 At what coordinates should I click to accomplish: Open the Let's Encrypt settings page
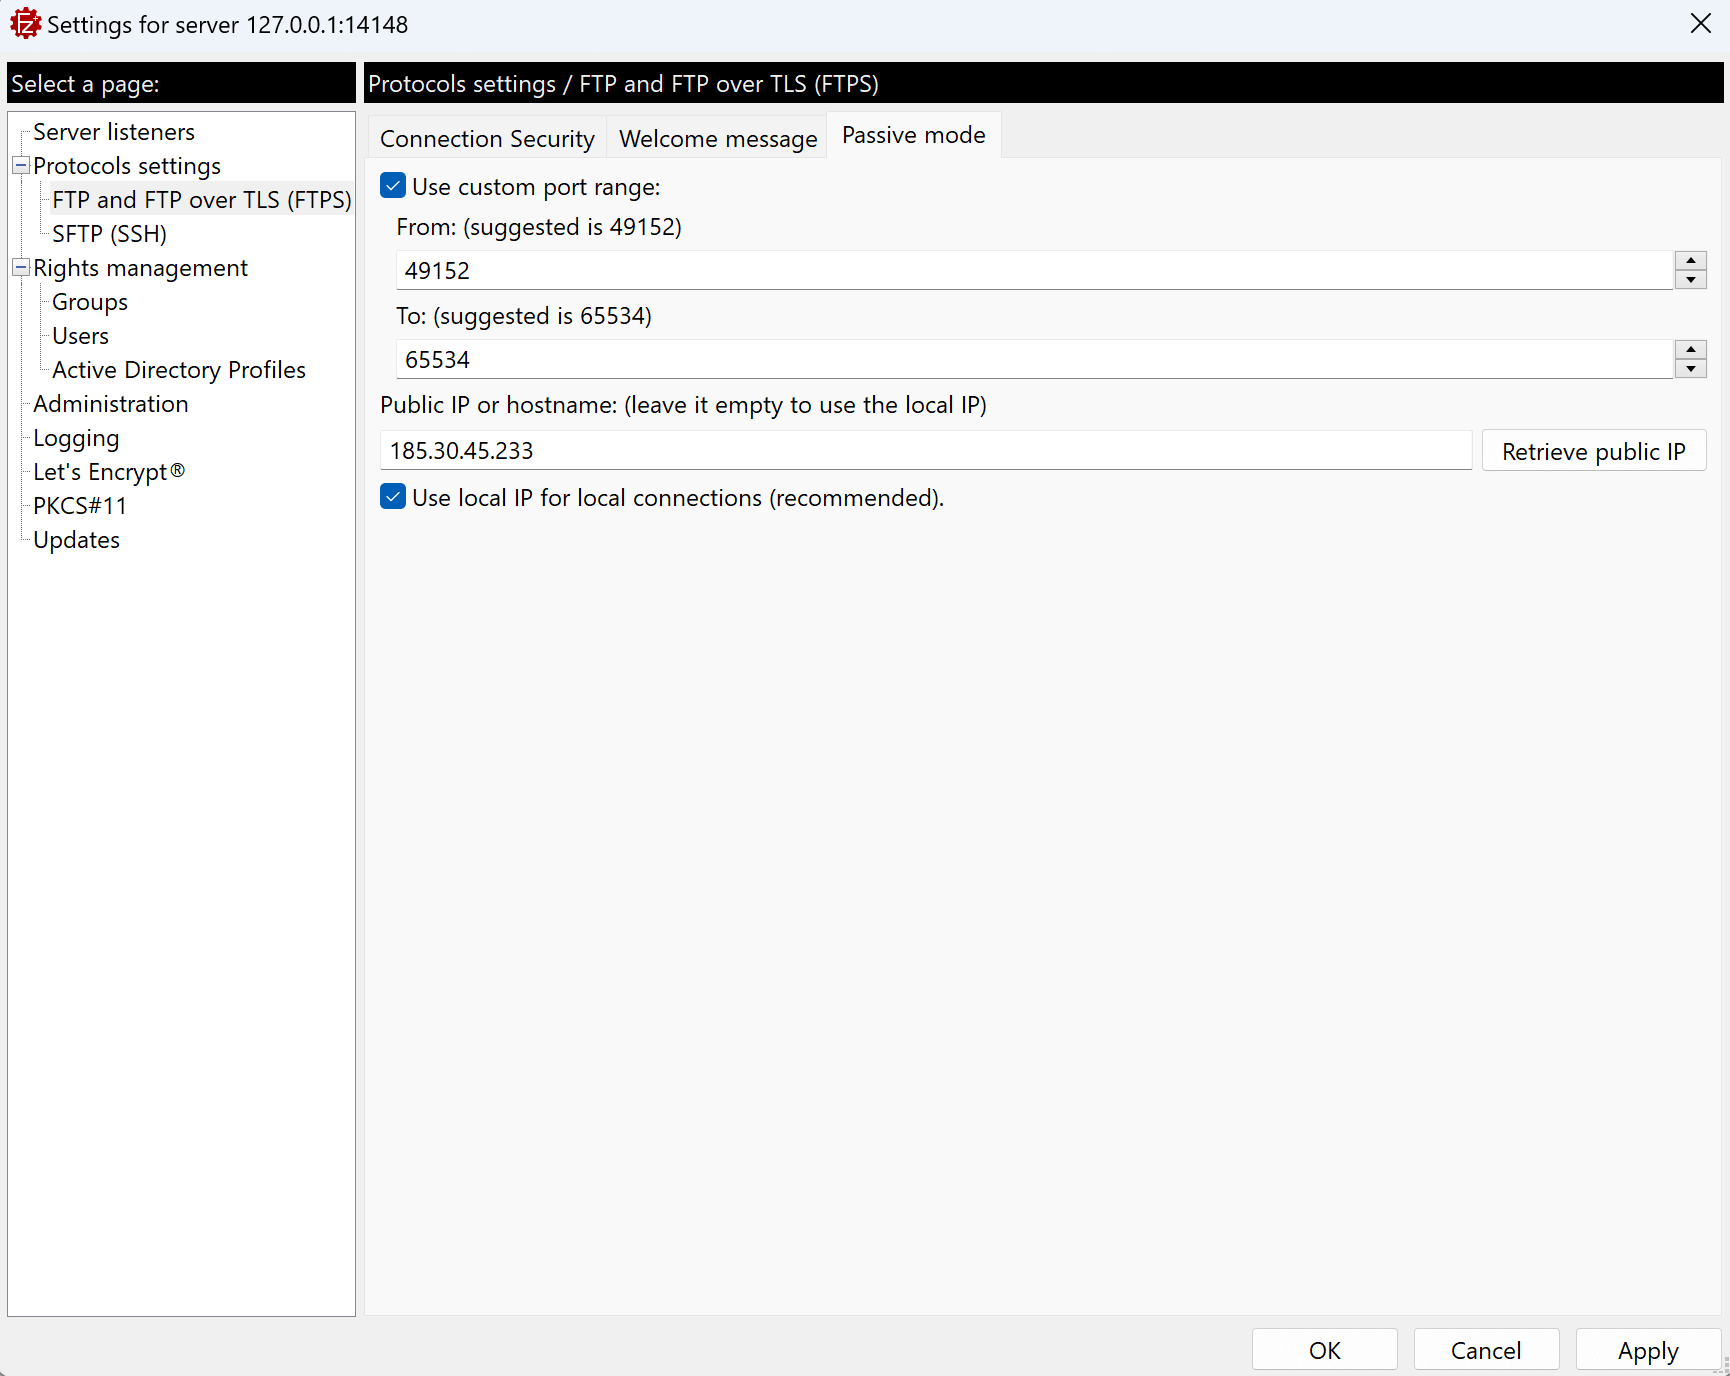(x=108, y=472)
